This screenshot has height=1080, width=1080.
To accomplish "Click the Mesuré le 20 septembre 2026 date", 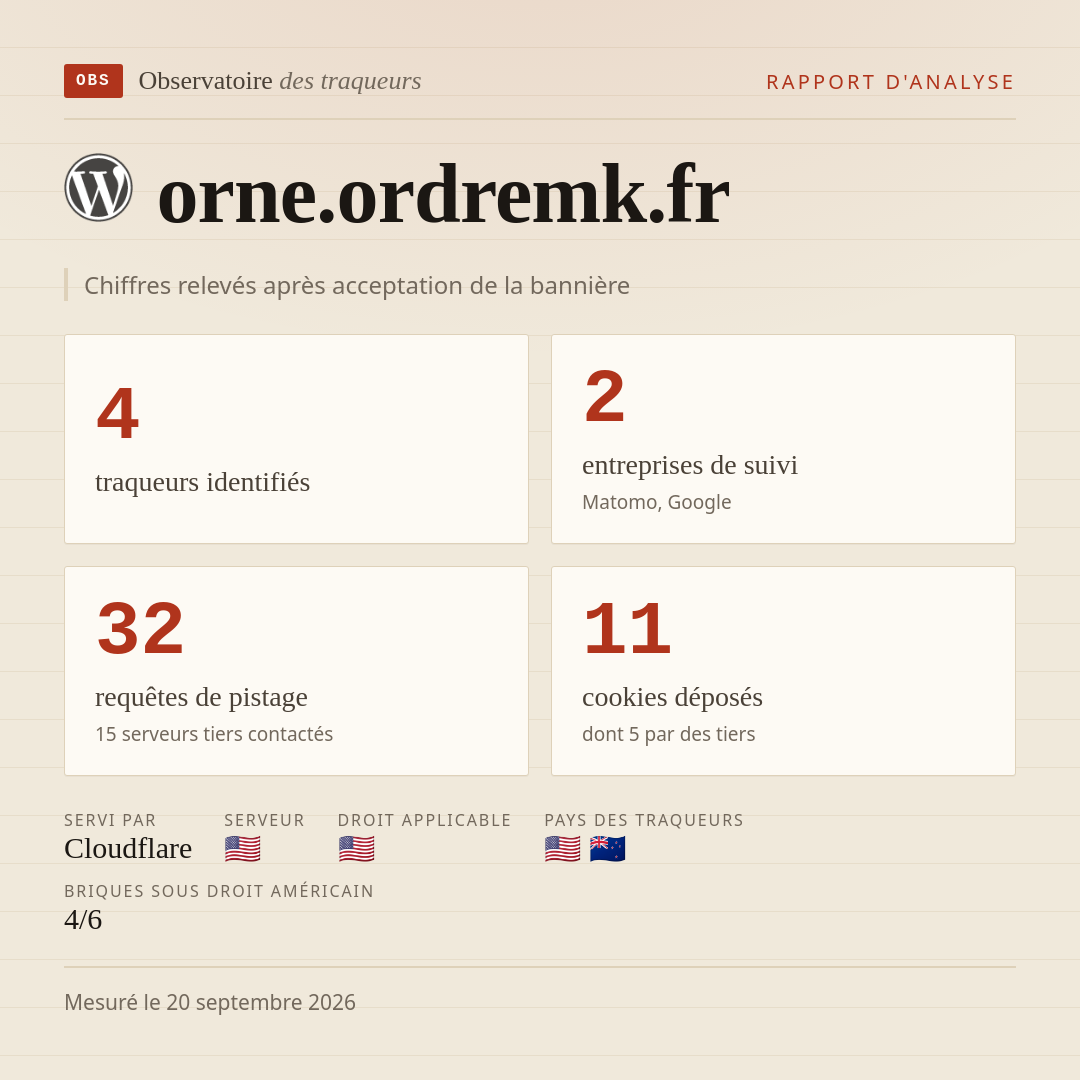I will pyautogui.click(x=210, y=1002).
